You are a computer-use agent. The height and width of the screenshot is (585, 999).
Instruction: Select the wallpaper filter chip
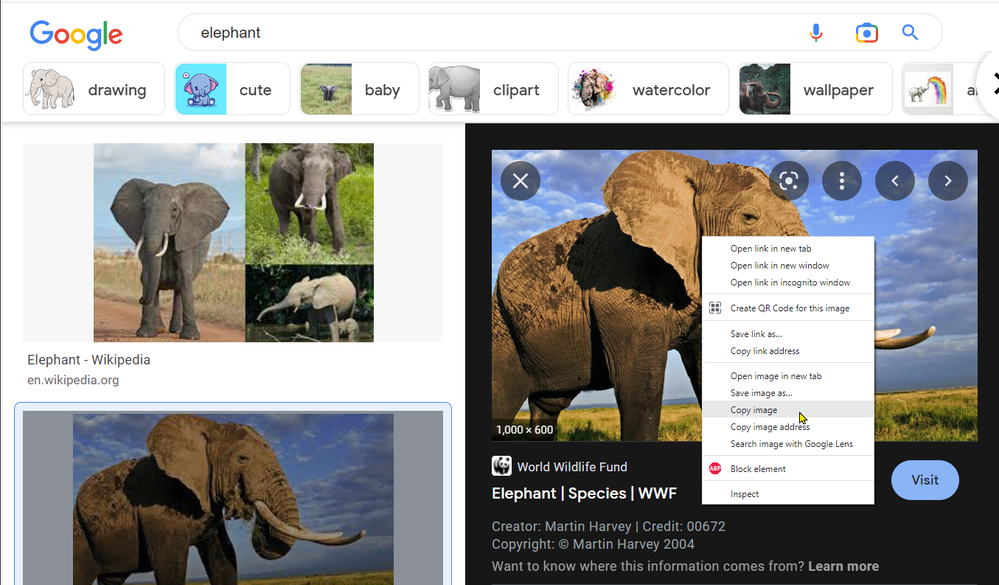pos(815,89)
